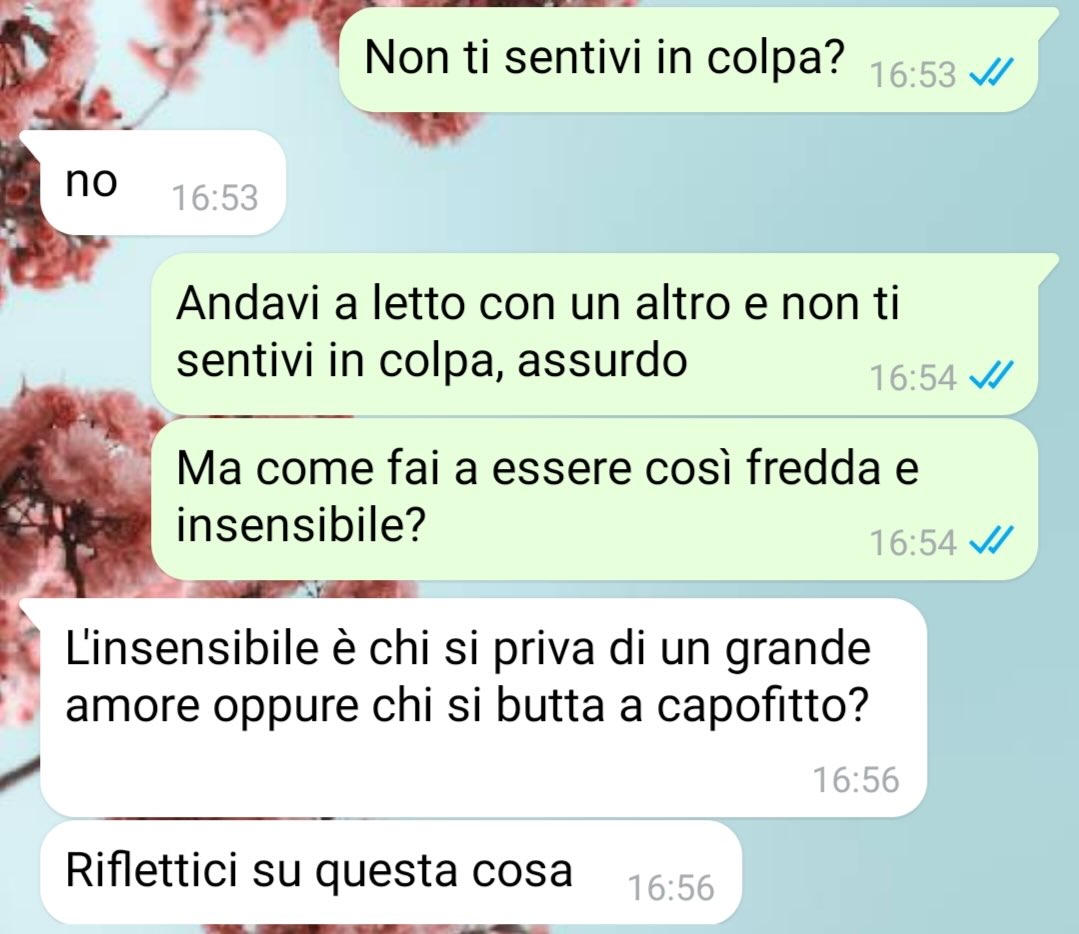Select the 'Riflettici su questa cosa' message
1079x934 pixels.
tap(391, 872)
